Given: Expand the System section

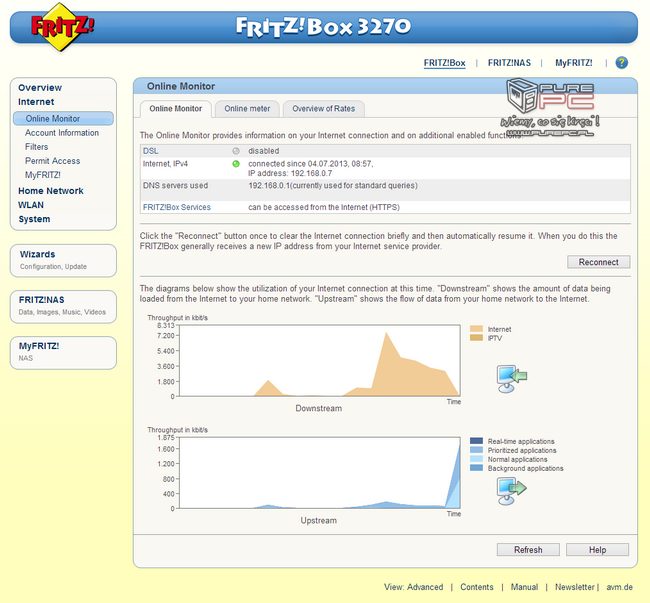Looking at the screenshot, I should point(34,219).
